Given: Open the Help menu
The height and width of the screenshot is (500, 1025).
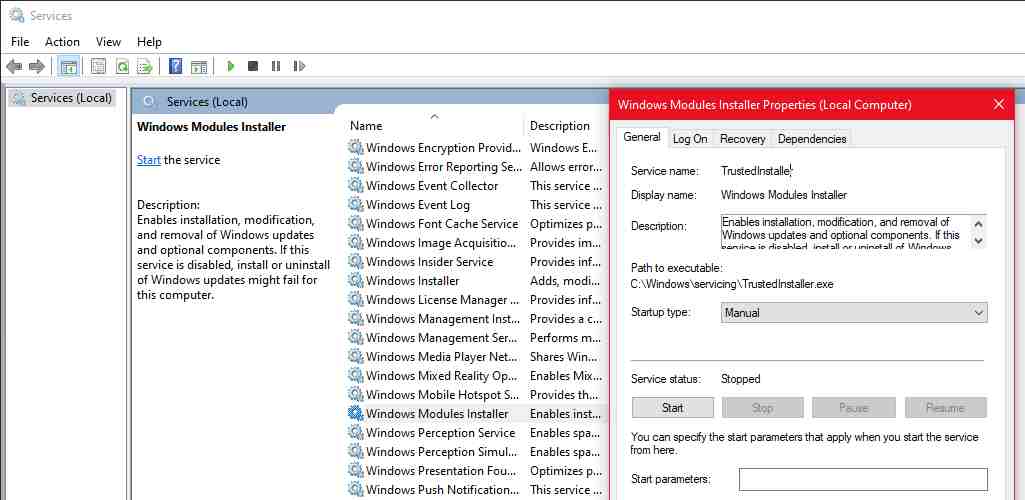Looking at the screenshot, I should pyautogui.click(x=149, y=42).
